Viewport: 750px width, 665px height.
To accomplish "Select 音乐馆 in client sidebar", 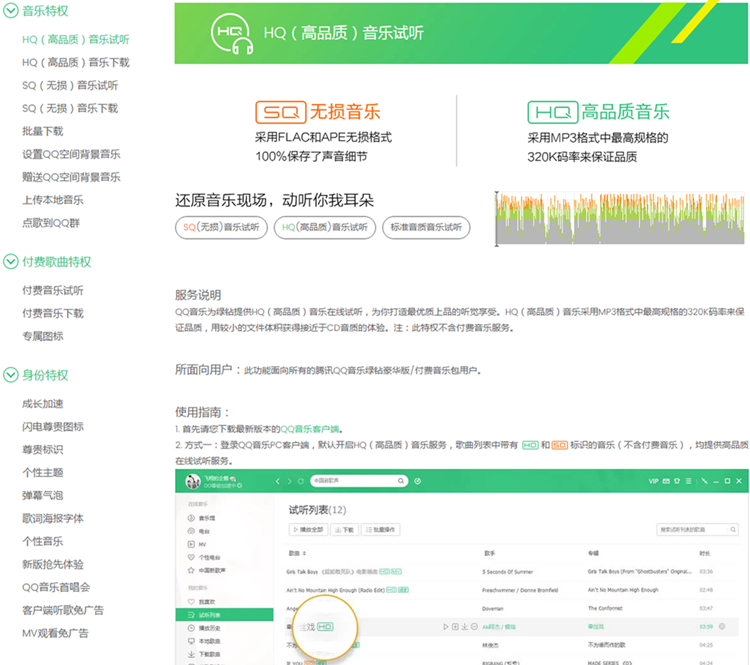I will [x=202, y=518].
